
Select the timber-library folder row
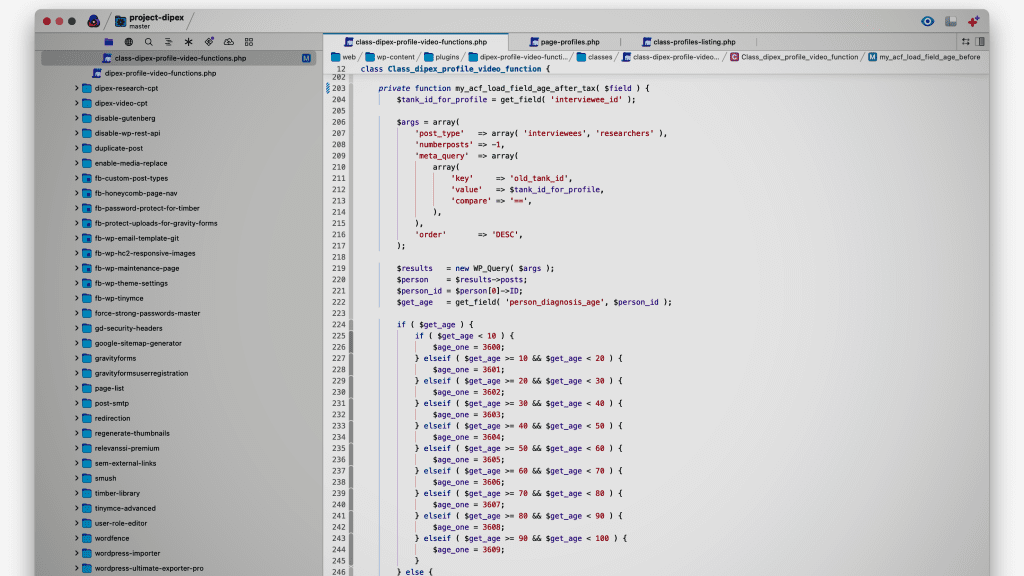[178, 494]
